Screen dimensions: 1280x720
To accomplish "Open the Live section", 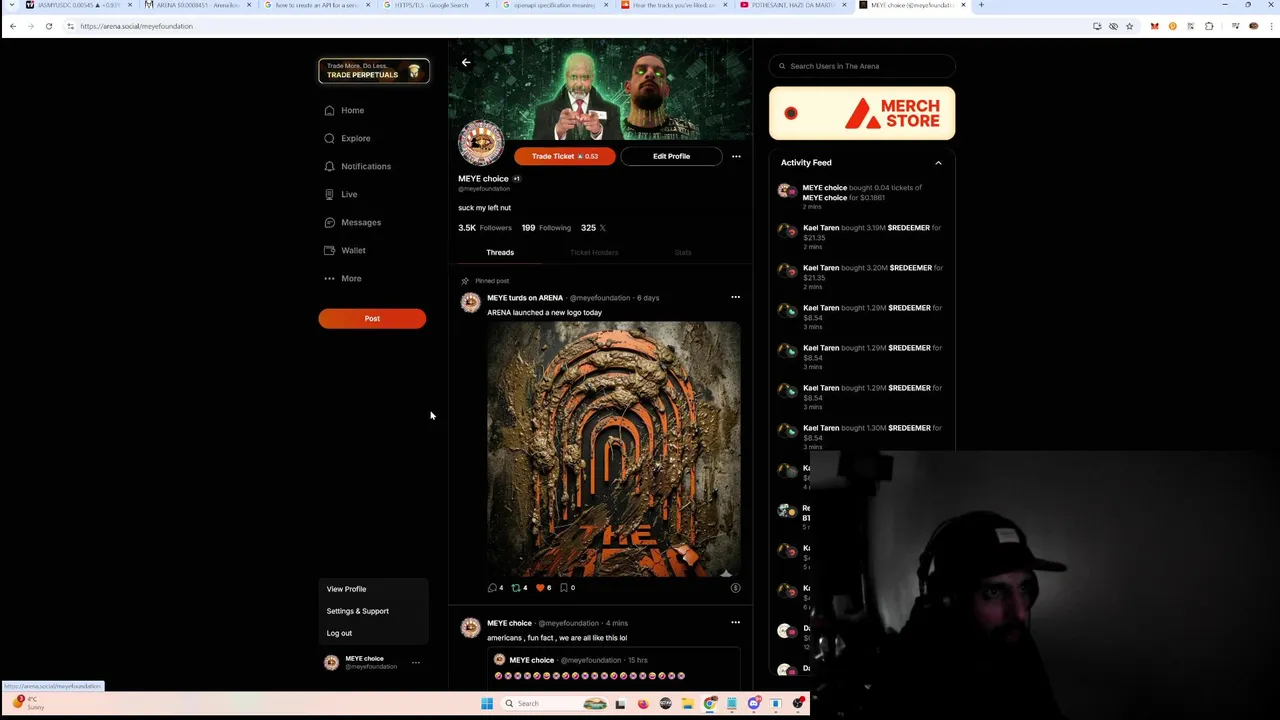I will coord(340,194).
